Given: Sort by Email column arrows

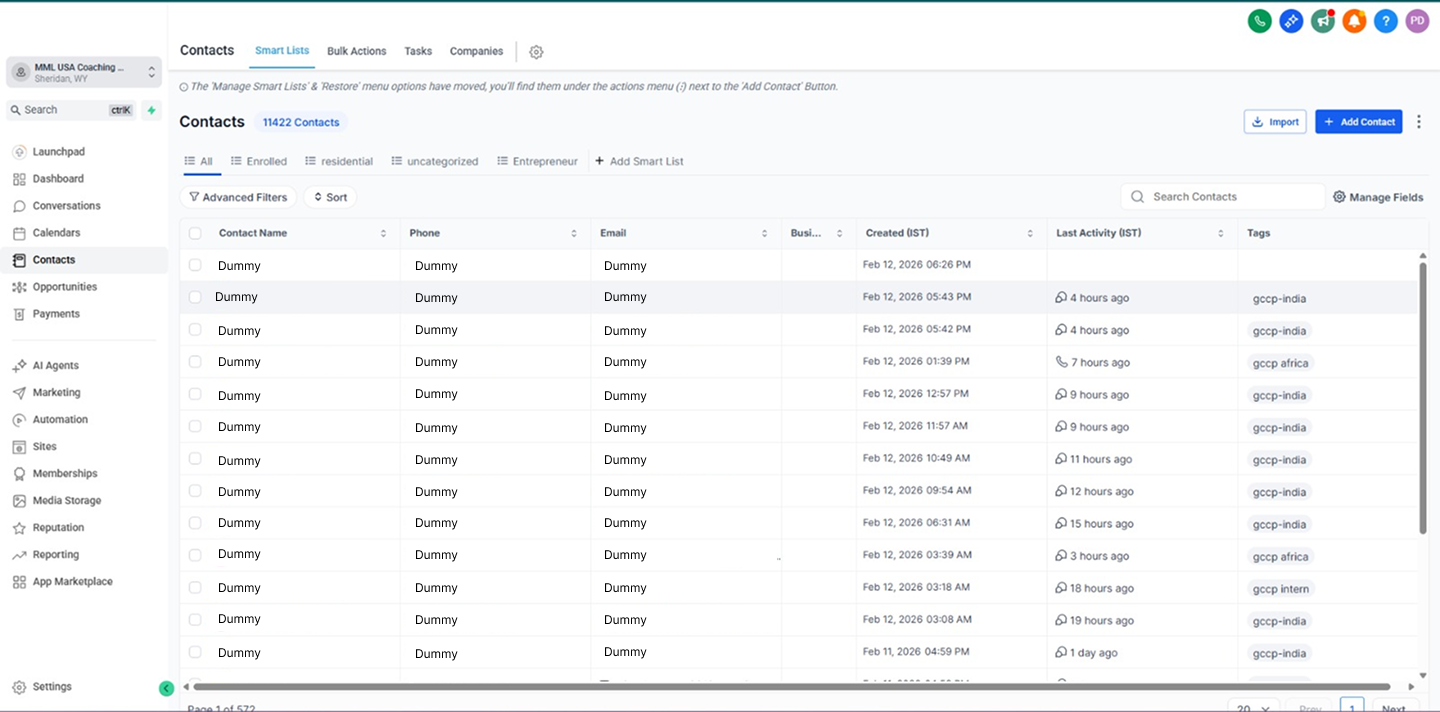Looking at the screenshot, I should click(x=764, y=234).
